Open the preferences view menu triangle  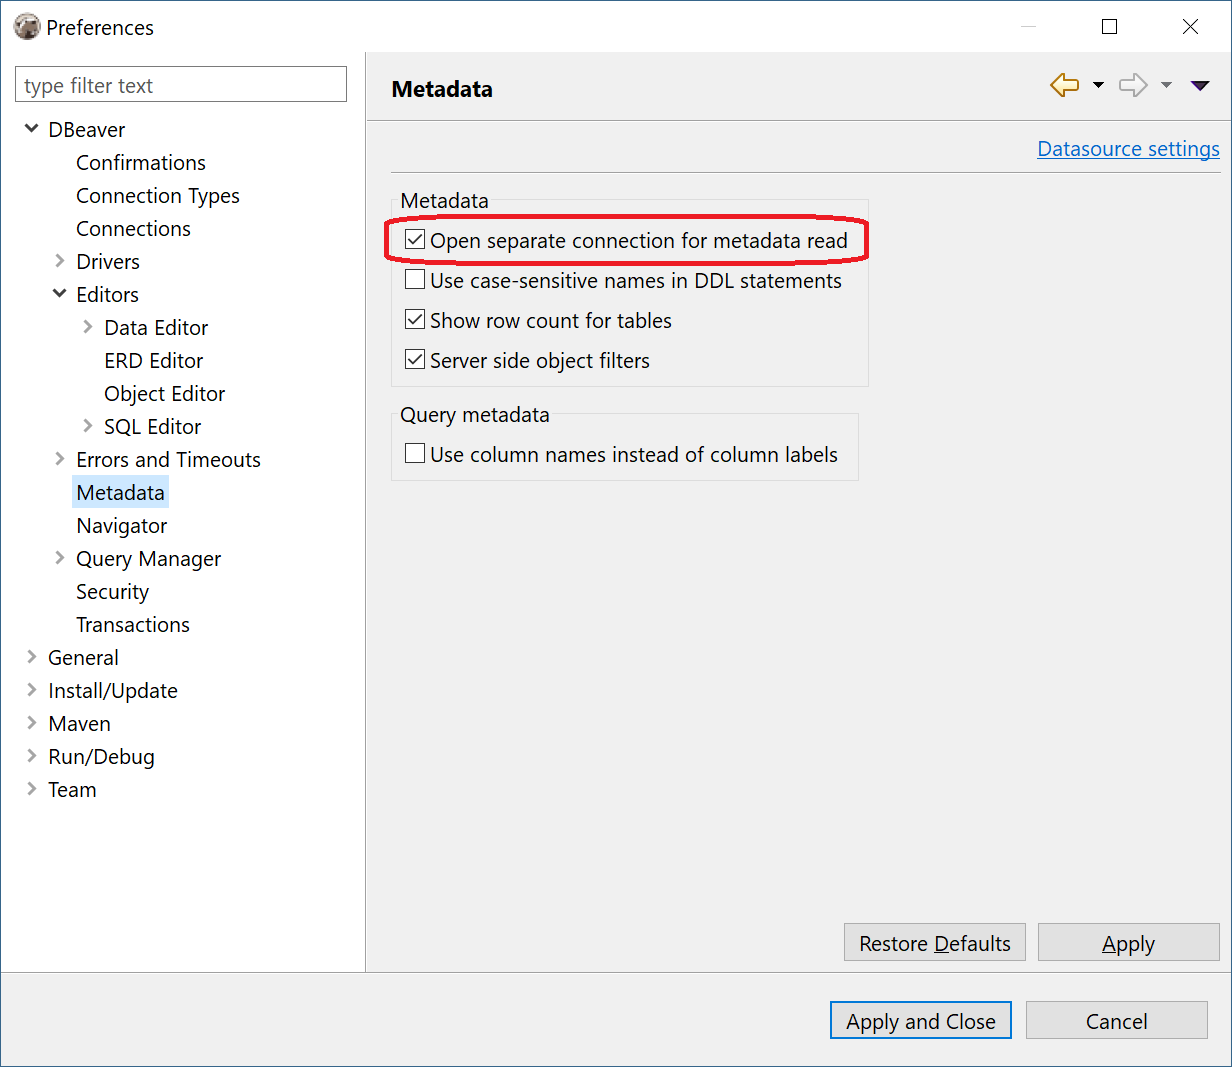click(x=1200, y=86)
